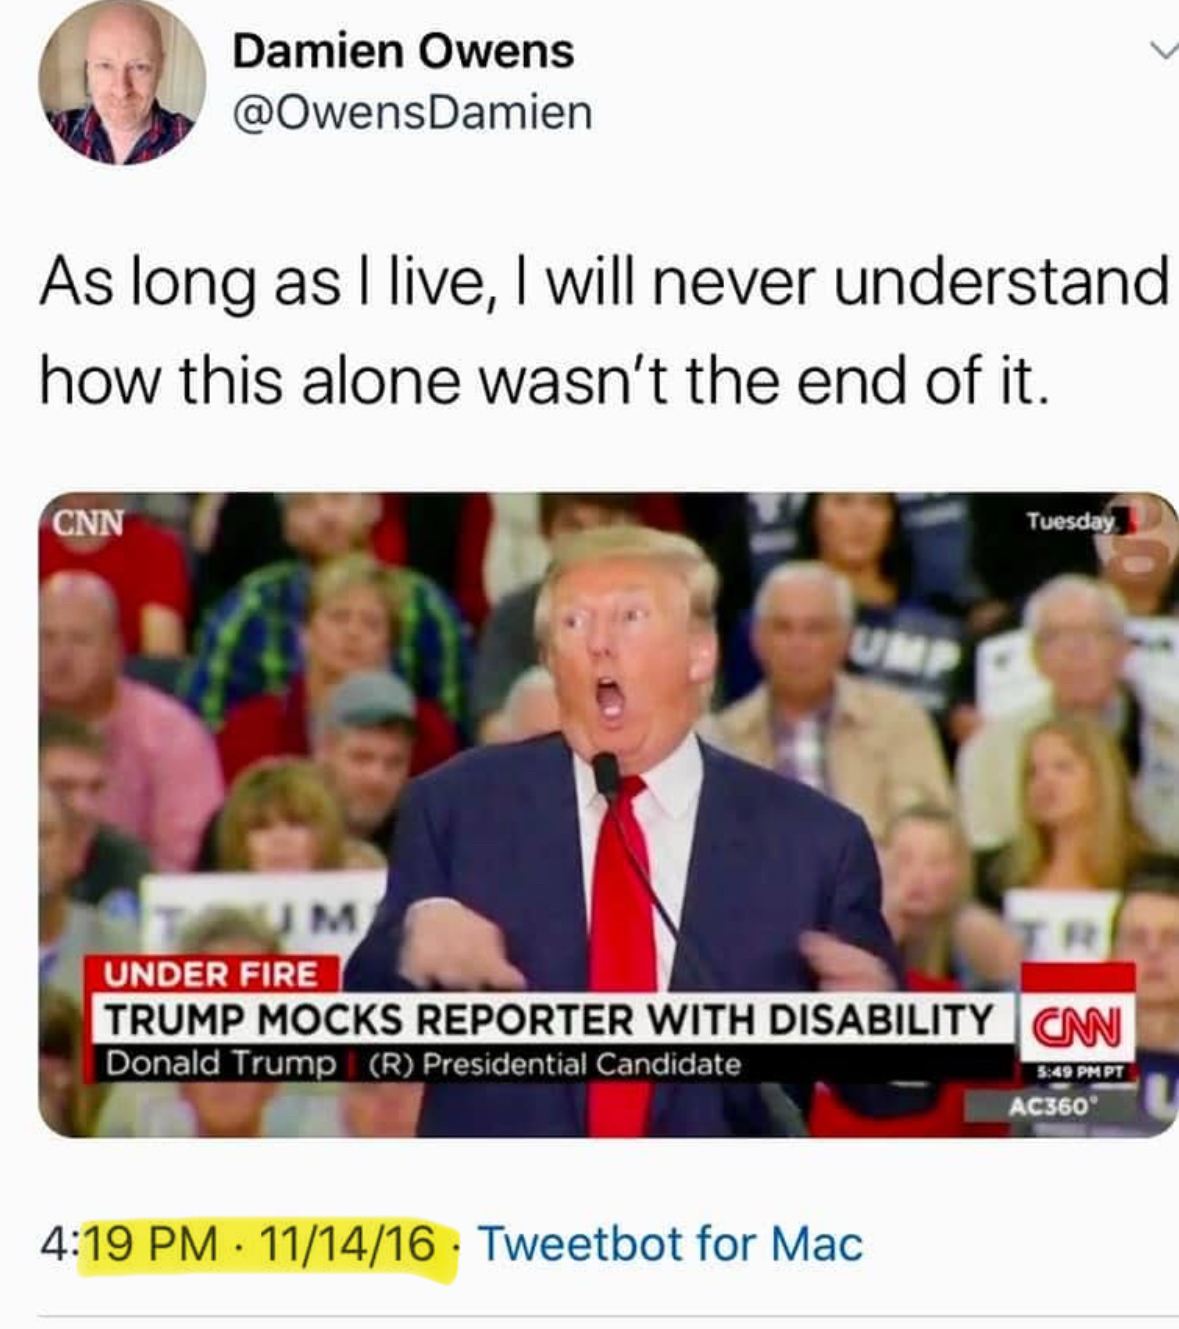Click the white crowd sign at image left
This screenshot has width=1179, height=1329.
[x=262, y=910]
